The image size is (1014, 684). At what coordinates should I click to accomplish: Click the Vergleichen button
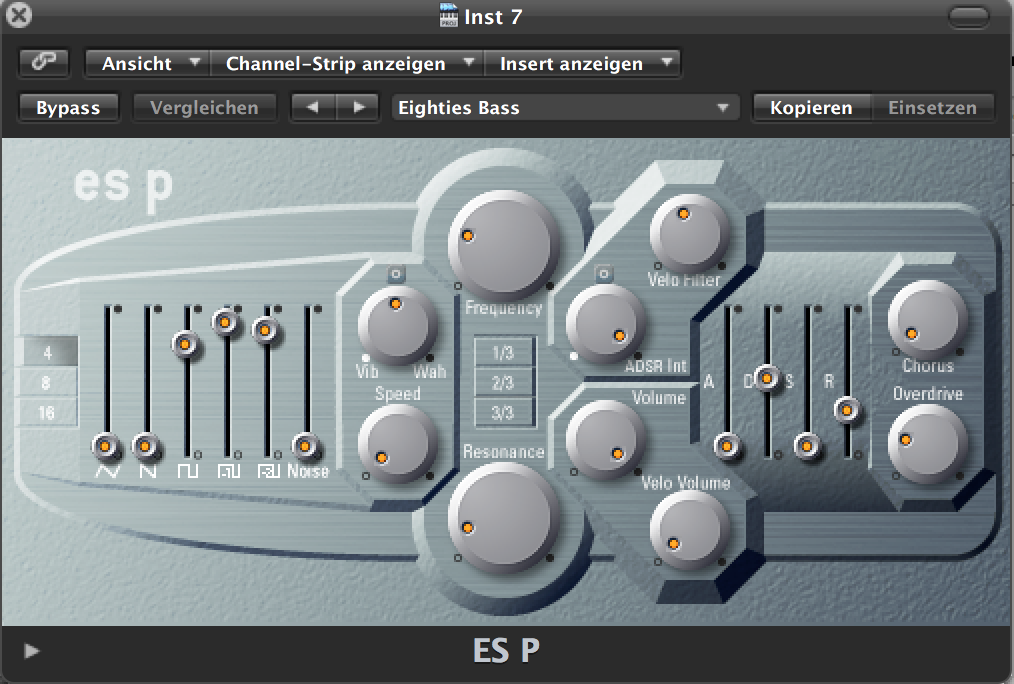coord(204,107)
